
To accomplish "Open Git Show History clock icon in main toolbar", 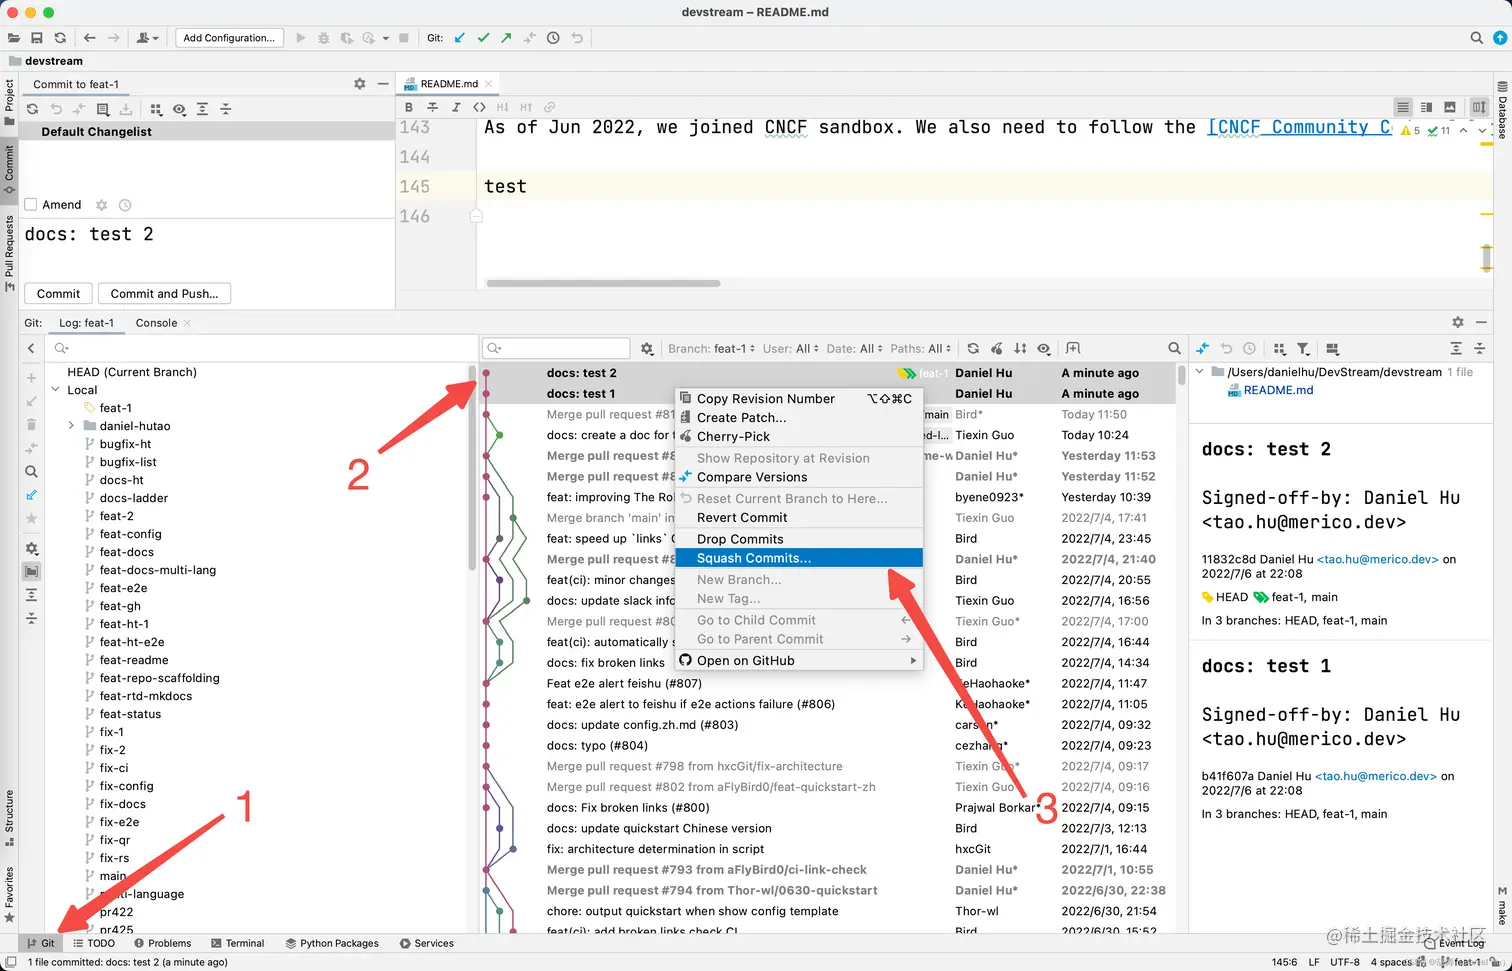I will click(x=553, y=38).
